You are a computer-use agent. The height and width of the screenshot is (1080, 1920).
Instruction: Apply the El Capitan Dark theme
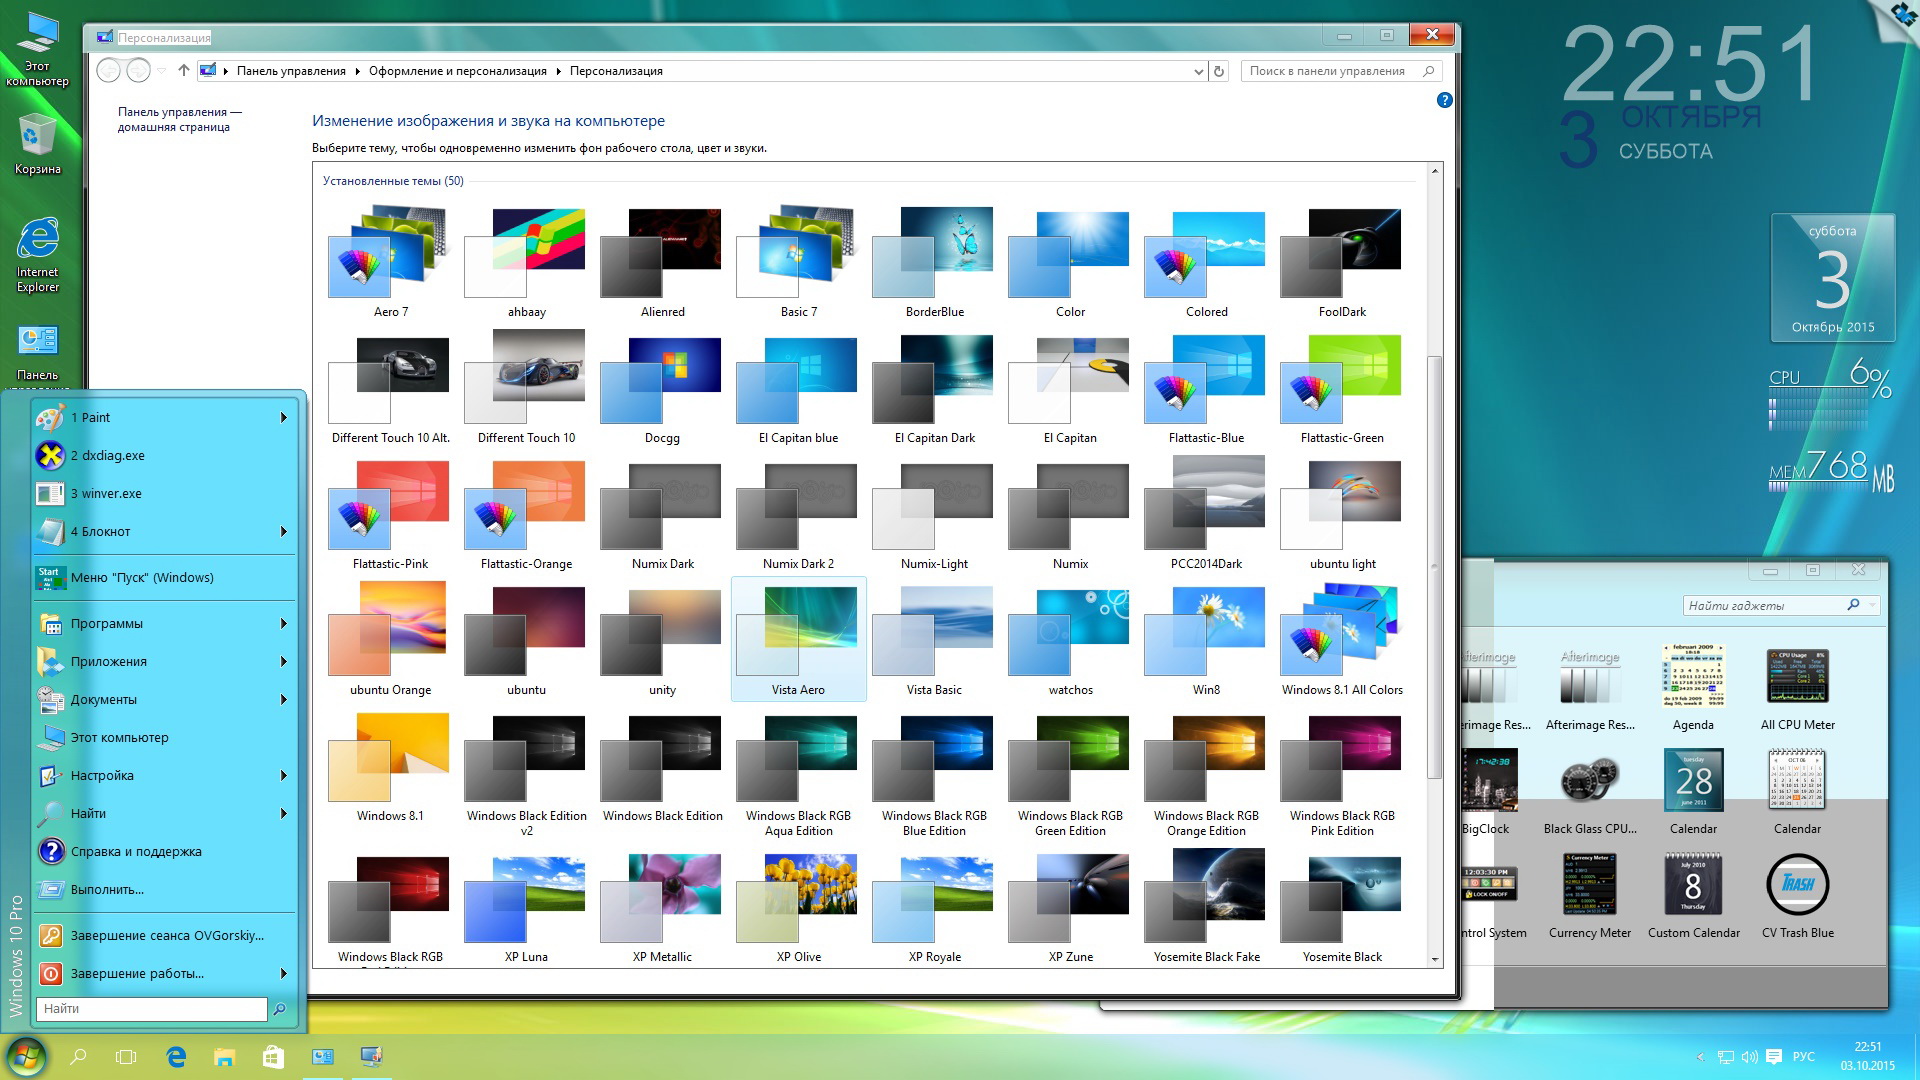pos(934,380)
